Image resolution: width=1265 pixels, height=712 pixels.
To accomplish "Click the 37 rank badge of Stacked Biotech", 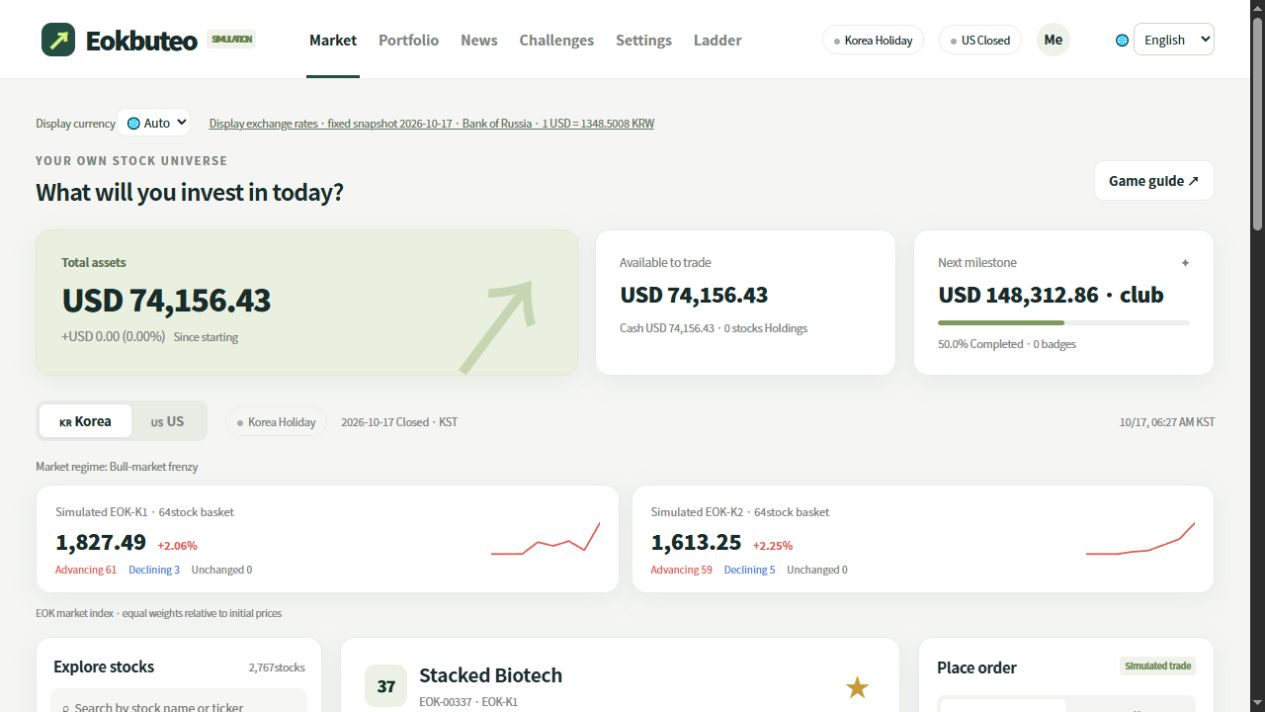I will (386, 686).
